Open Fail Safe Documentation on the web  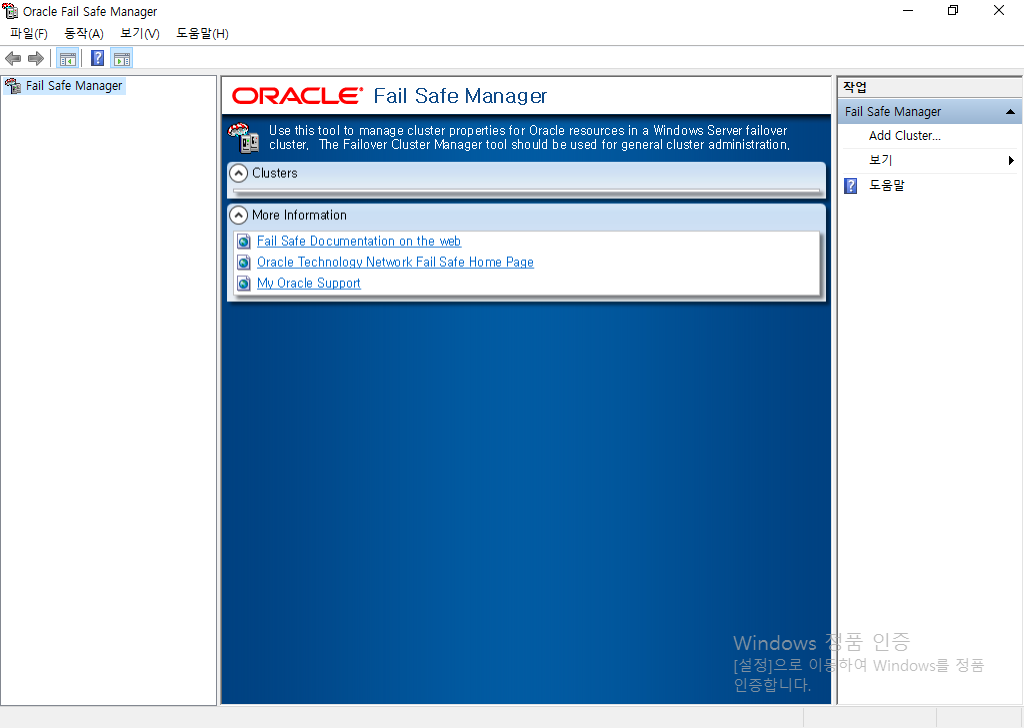pos(359,241)
